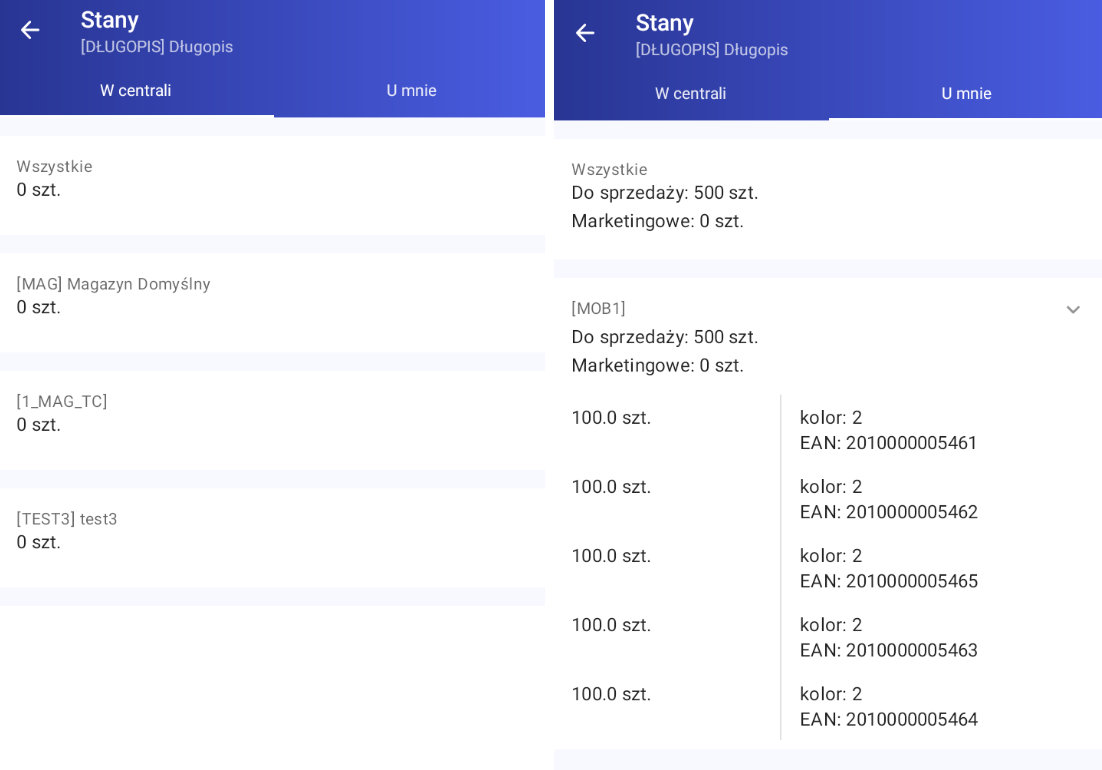Viewport: 1102px width, 770px height.
Task: Go back using left screen's arrow icon
Action: (x=30, y=30)
